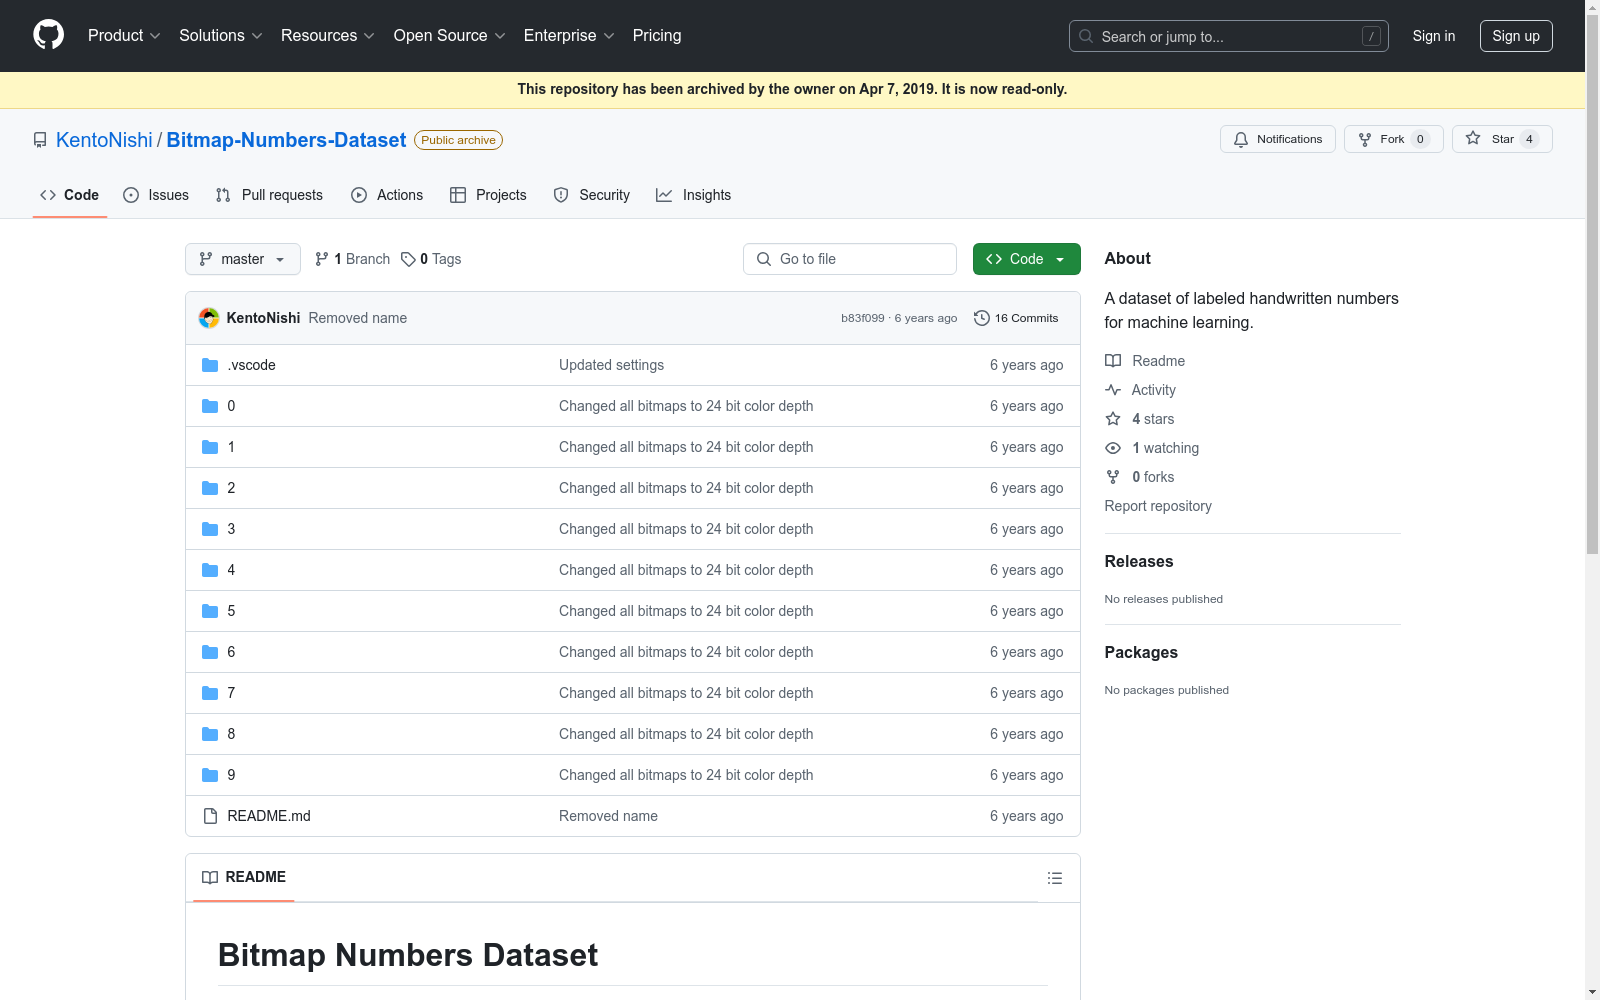
Task: Open the .vscode folder name
Action: (x=252, y=365)
